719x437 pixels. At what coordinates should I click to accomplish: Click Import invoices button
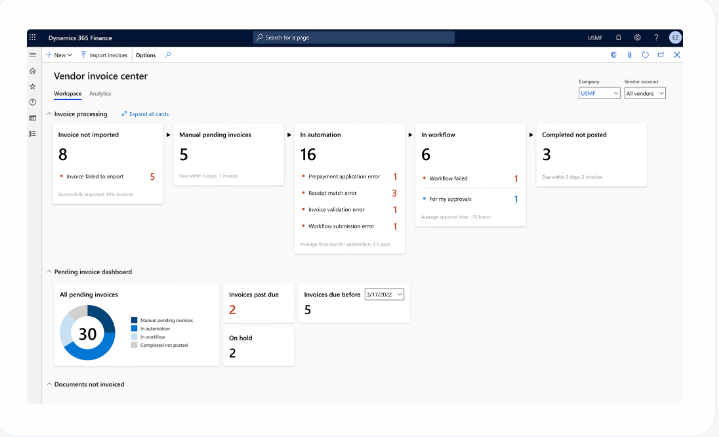104,55
